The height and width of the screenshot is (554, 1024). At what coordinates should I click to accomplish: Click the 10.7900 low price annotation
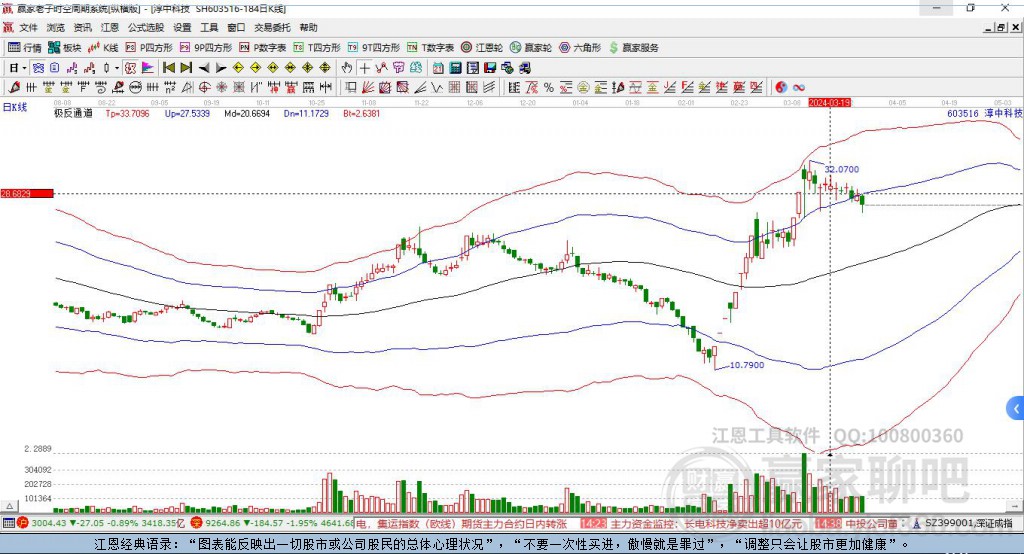746,365
